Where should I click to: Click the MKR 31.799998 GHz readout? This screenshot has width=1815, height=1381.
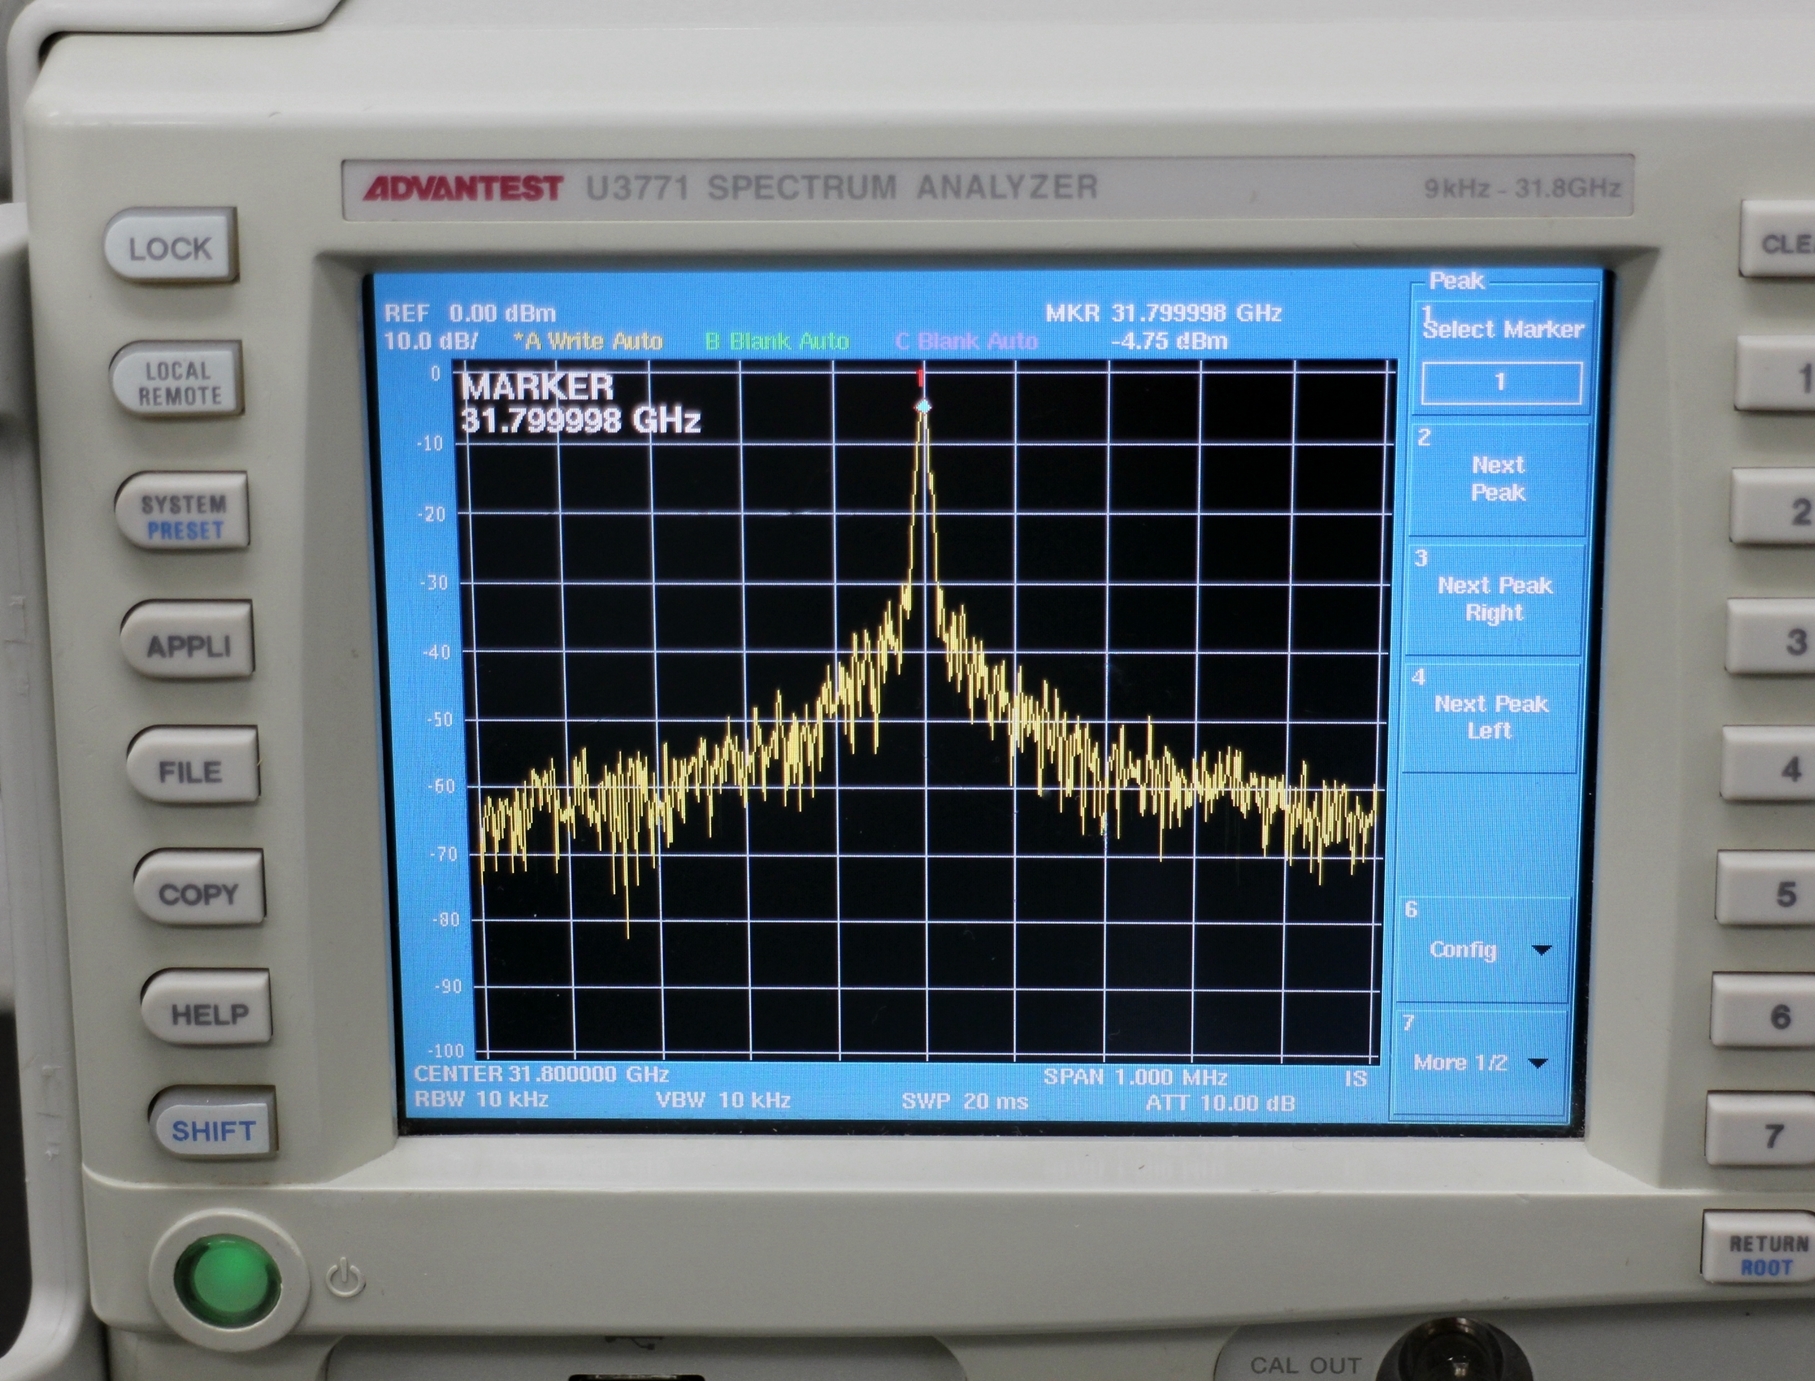click(1163, 312)
